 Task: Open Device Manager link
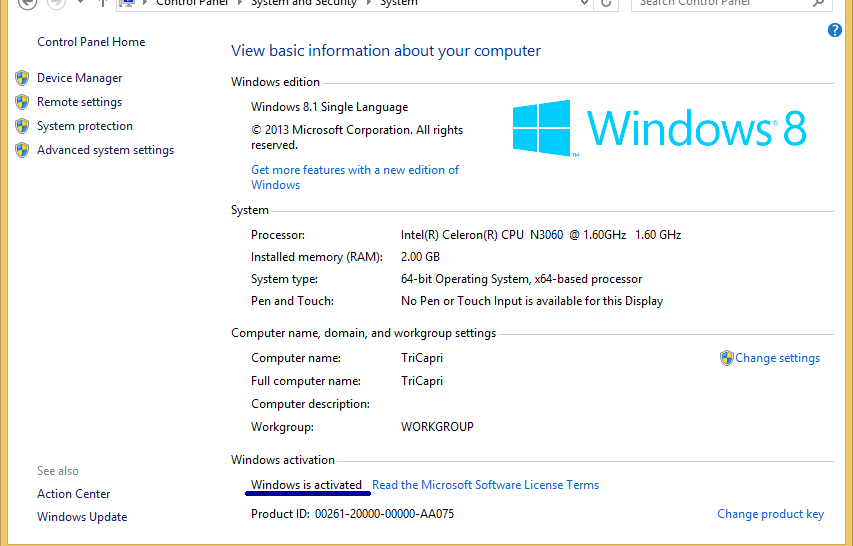coord(79,78)
